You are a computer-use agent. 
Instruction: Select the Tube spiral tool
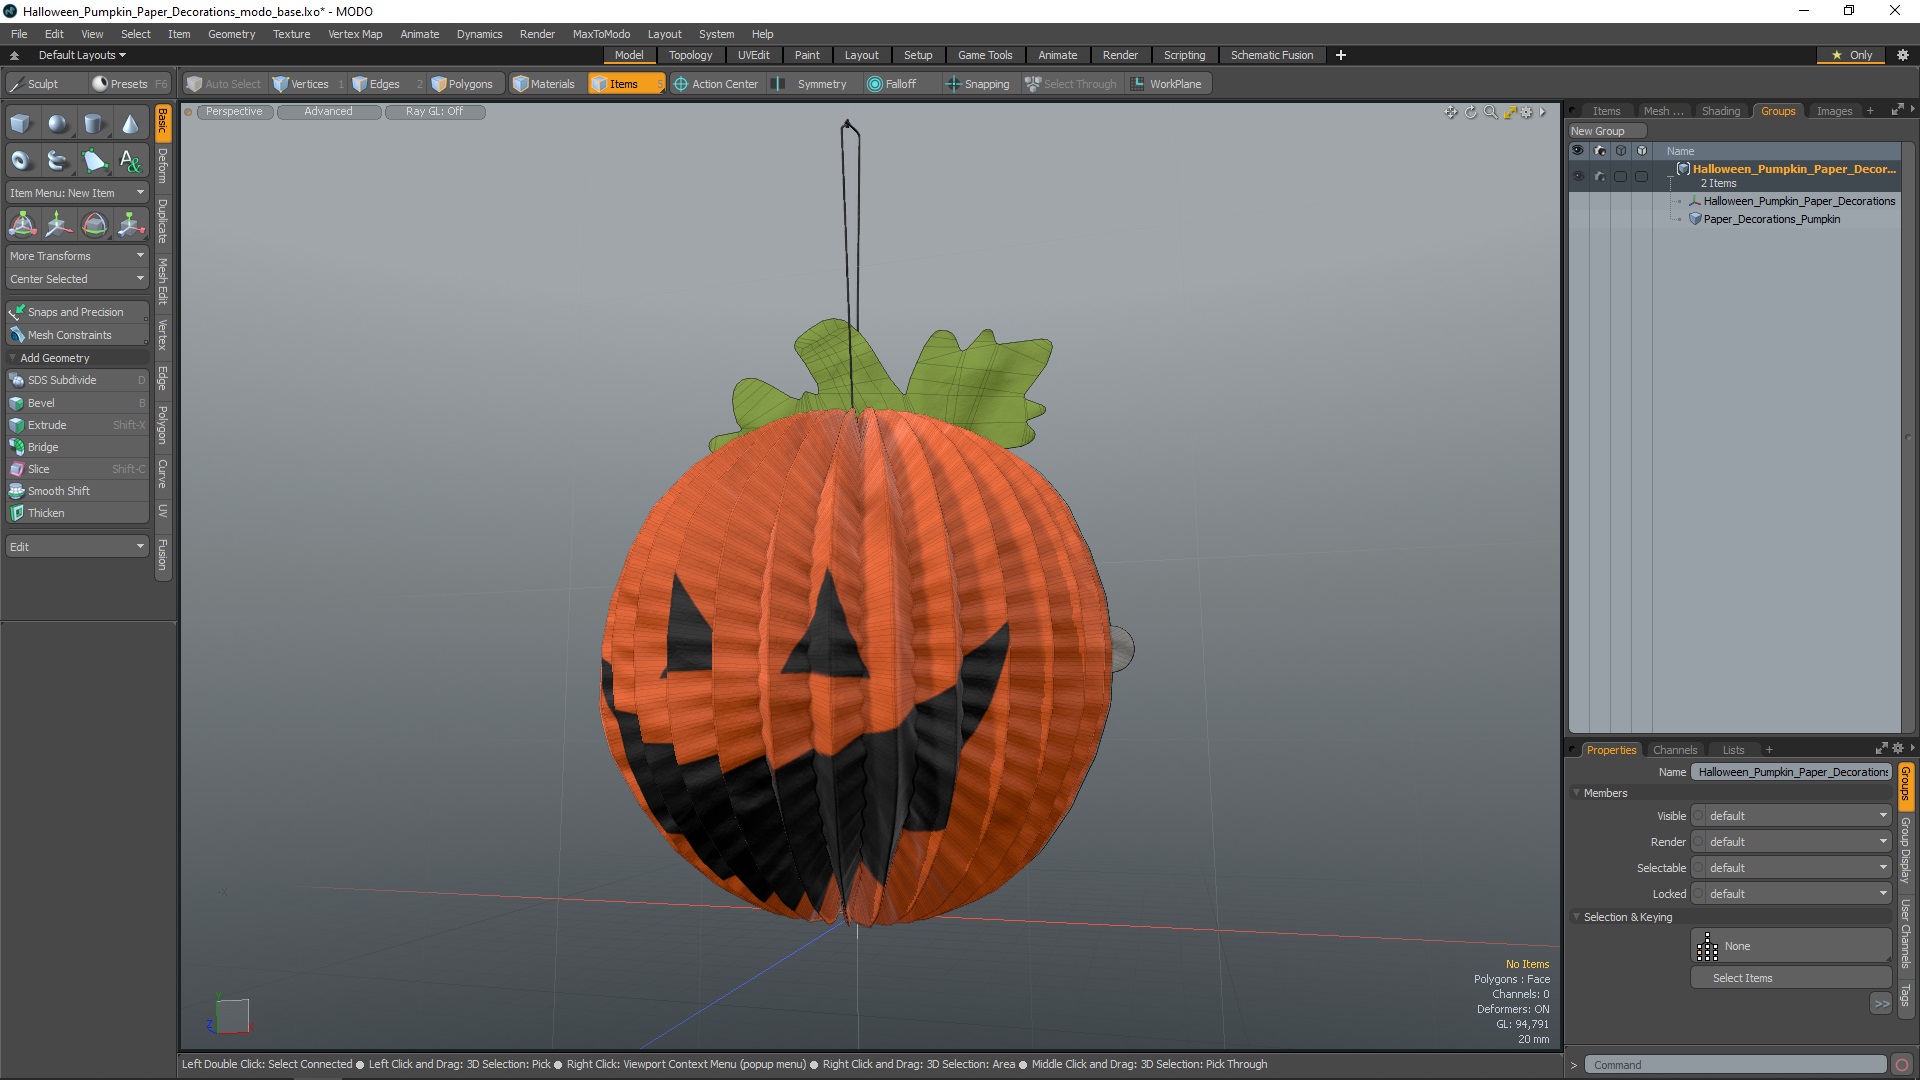coord(58,160)
